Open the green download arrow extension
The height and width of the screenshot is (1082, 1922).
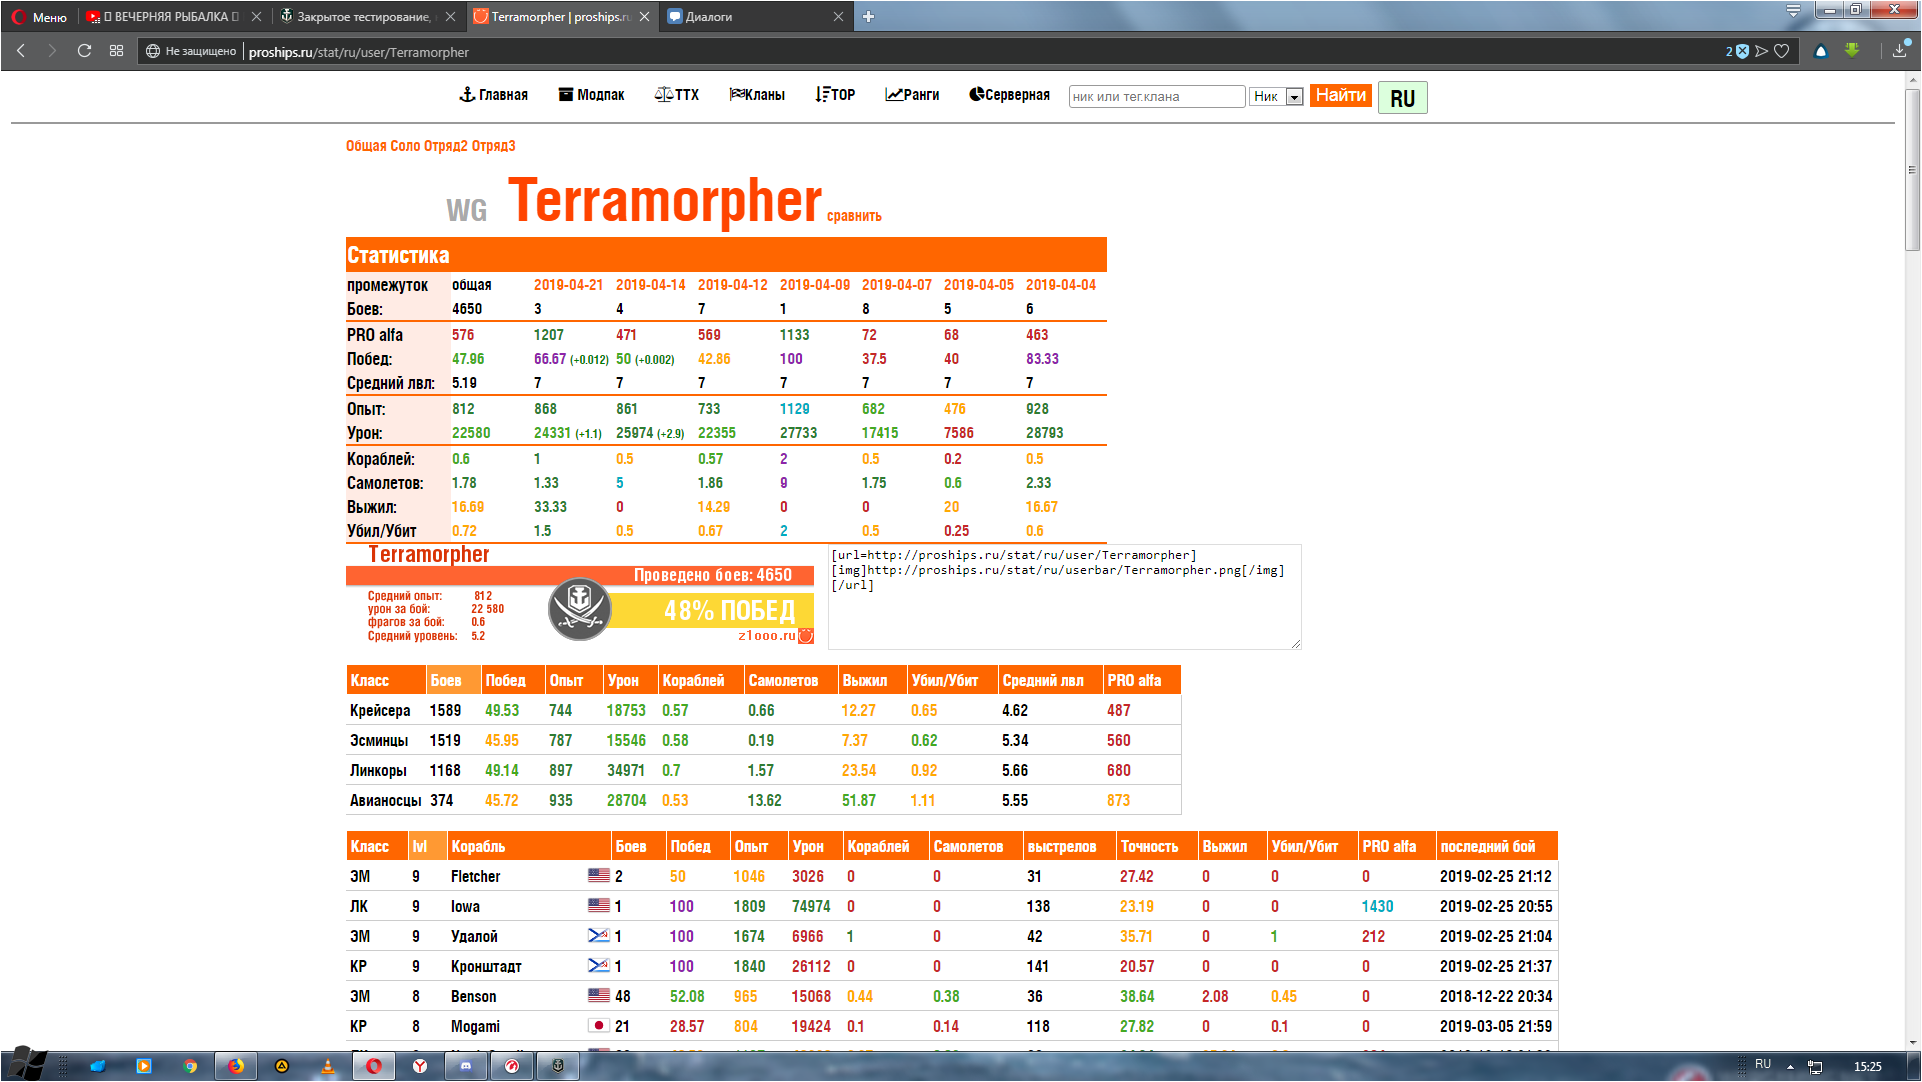1852,51
